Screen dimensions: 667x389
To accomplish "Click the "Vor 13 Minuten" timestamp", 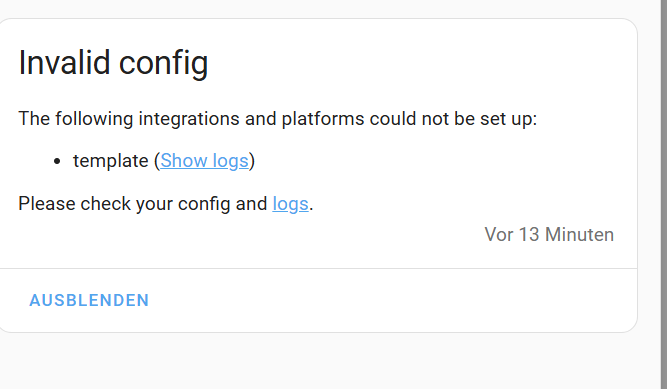I will (x=549, y=235).
